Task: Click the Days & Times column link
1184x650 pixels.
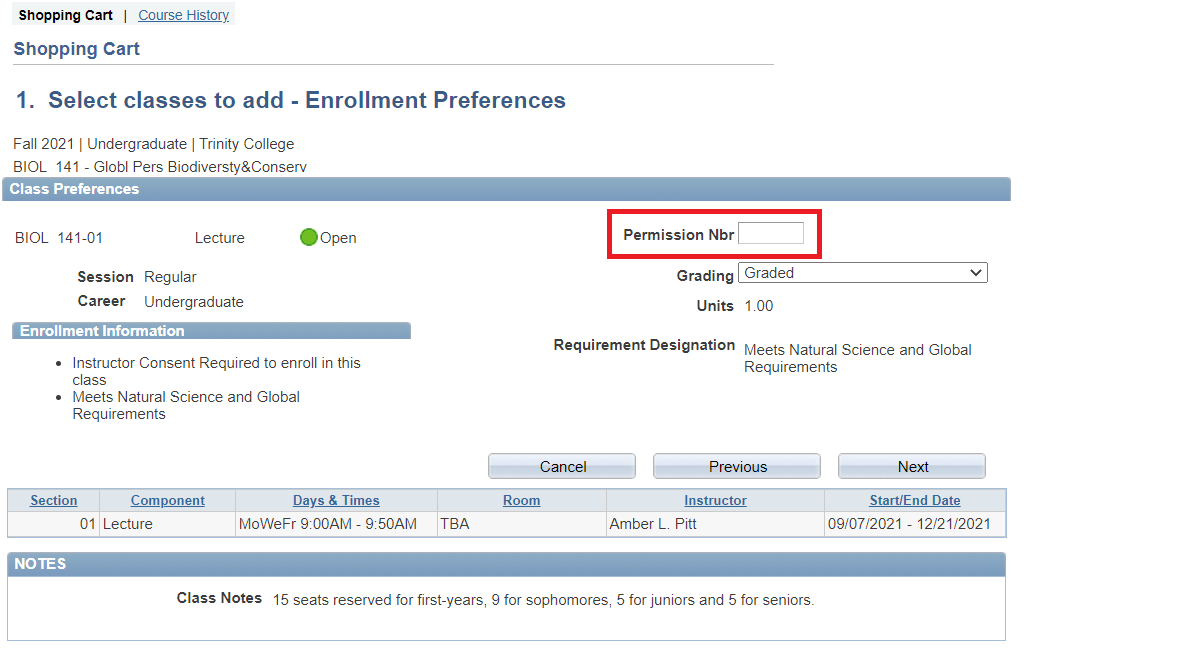Action: (337, 500)
